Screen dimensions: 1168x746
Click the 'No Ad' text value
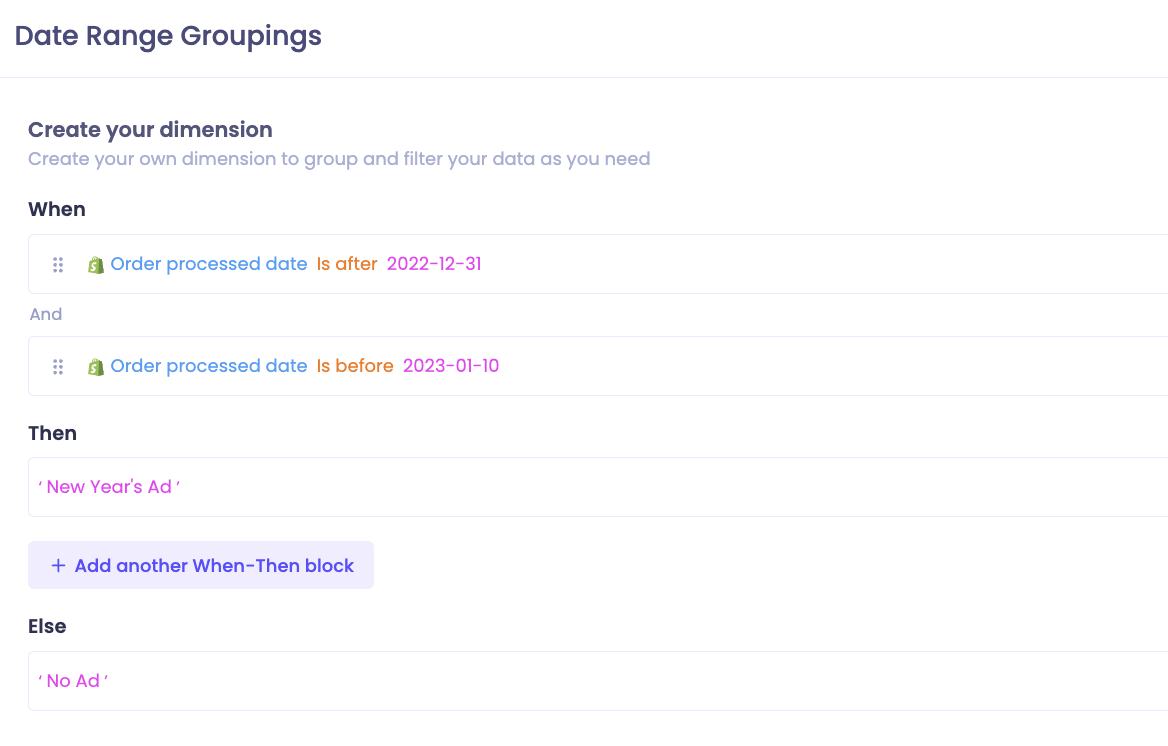(73, 681)
